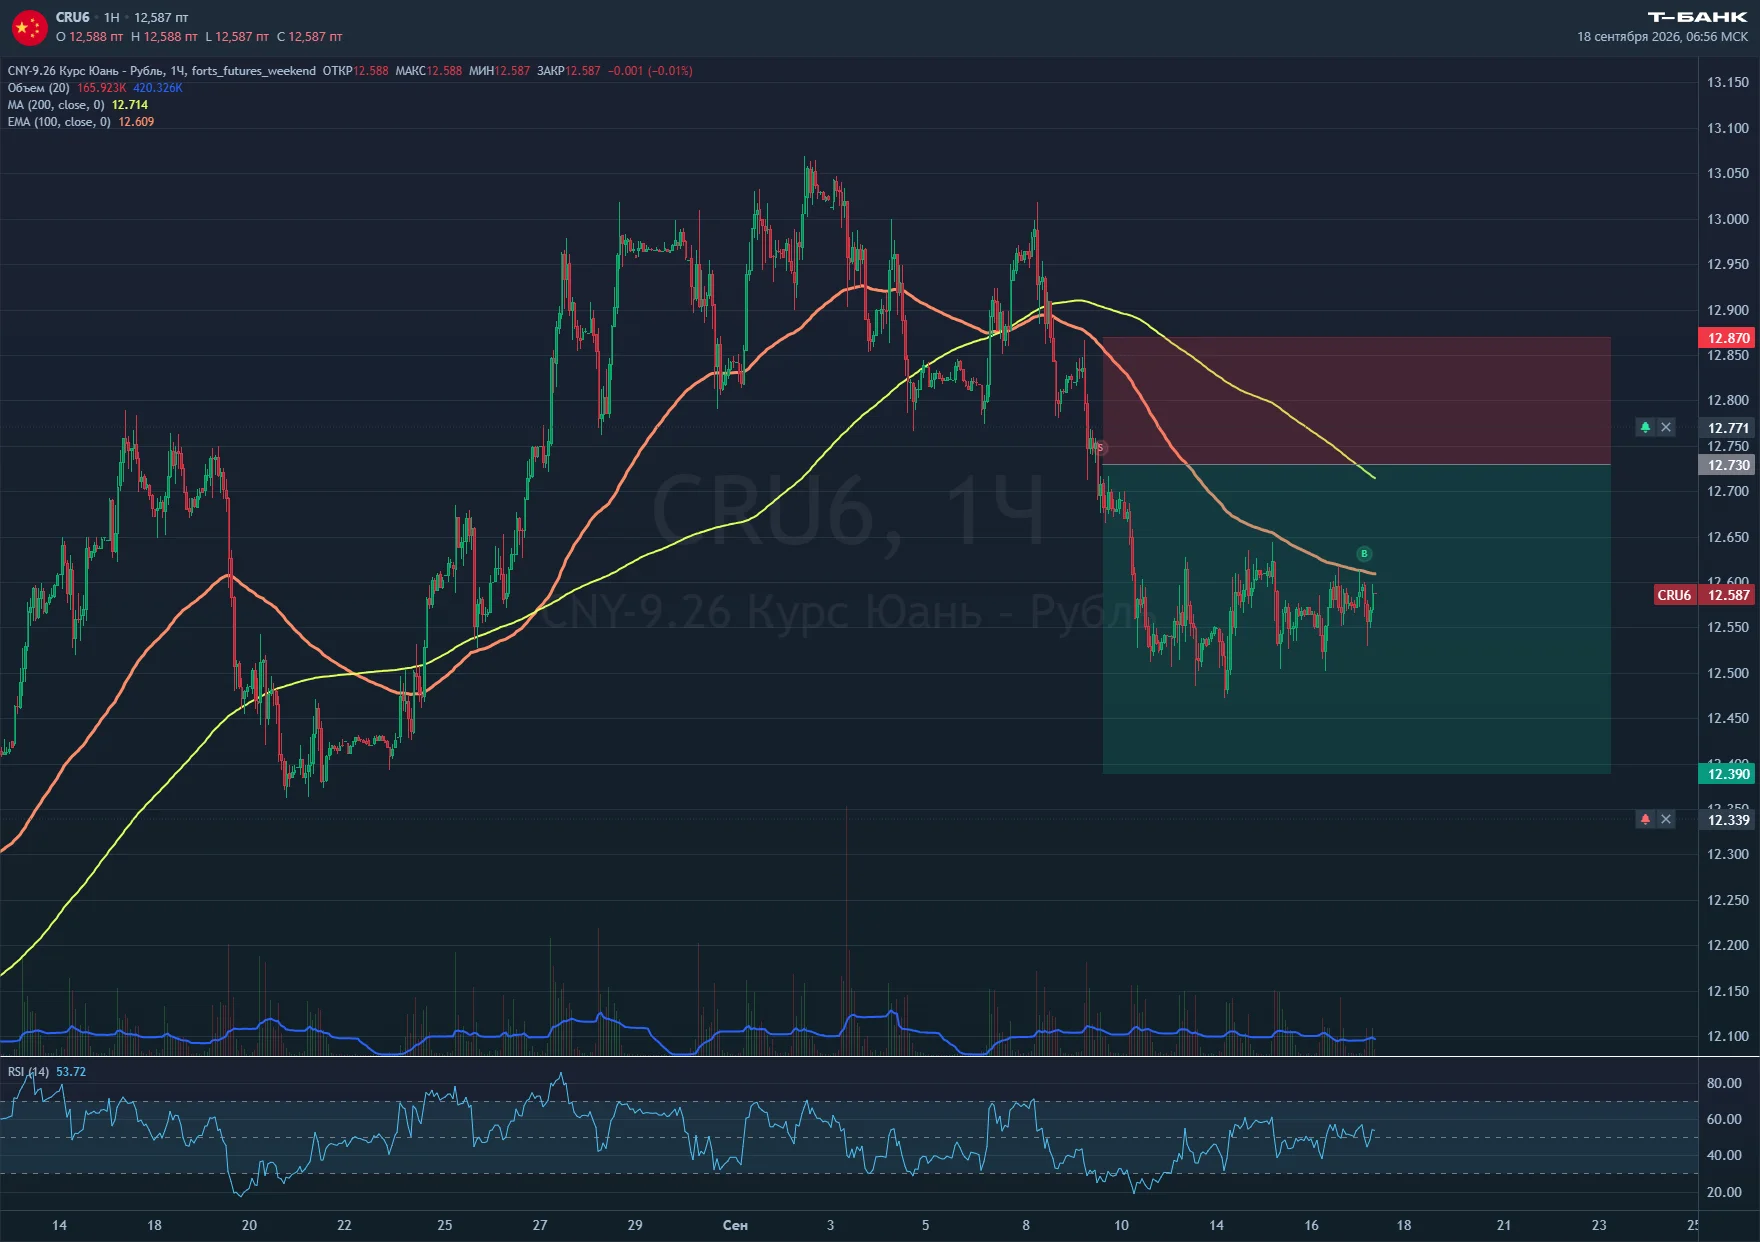Image resolution: width=1760 pixels, height=1242 pixels.
Task: Click the 13.000 price axis label
Action: [1727, 219]
